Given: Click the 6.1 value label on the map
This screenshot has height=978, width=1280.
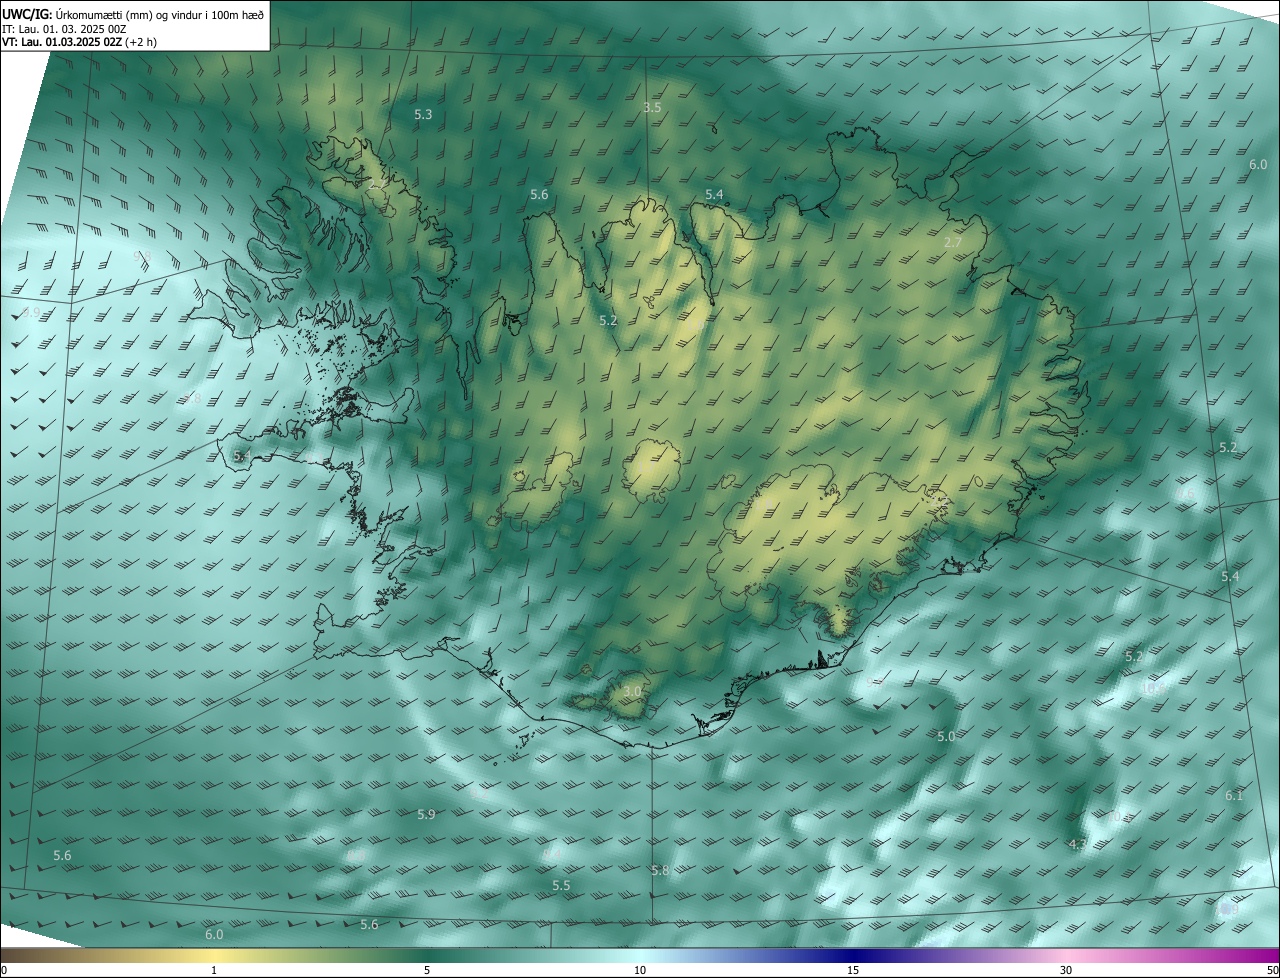Looking at the screenshot, I should click(x=1234, y=796).
